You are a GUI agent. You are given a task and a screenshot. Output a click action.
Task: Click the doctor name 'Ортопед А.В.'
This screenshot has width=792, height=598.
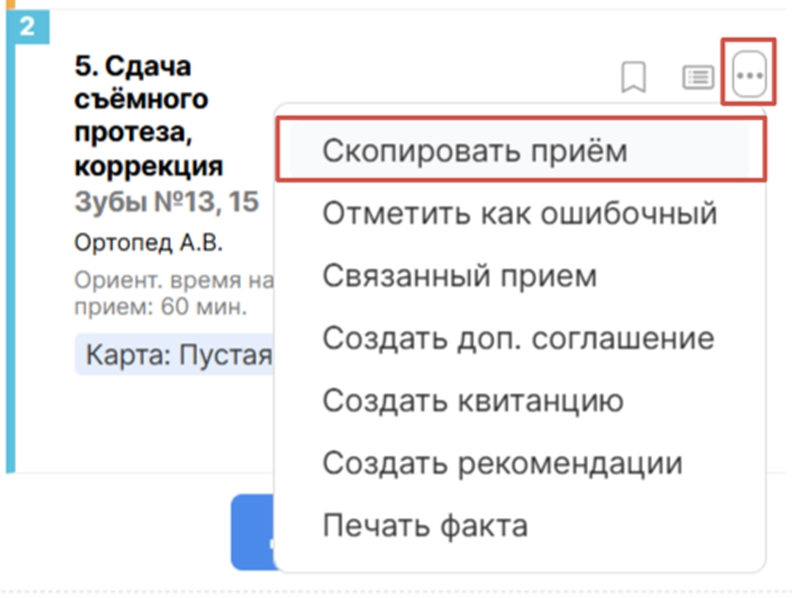(148, 242)
